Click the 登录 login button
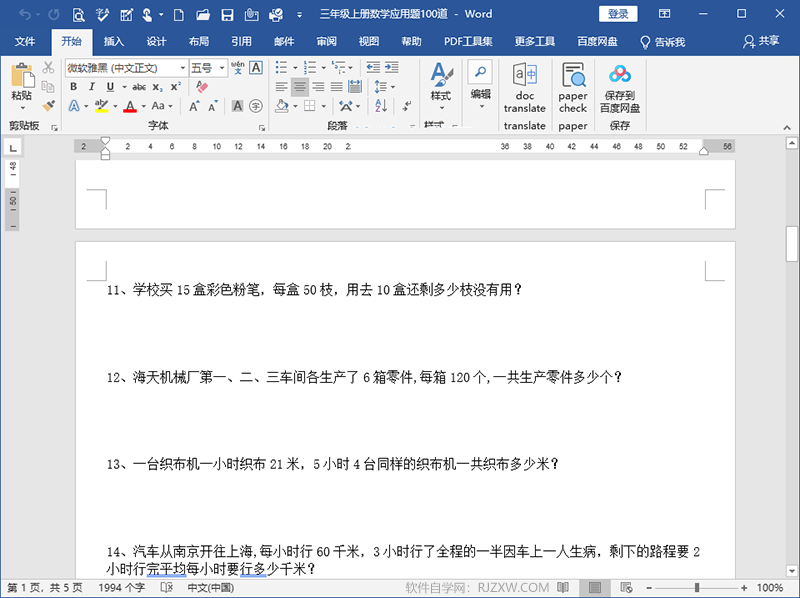 click(x=617, y=12)
